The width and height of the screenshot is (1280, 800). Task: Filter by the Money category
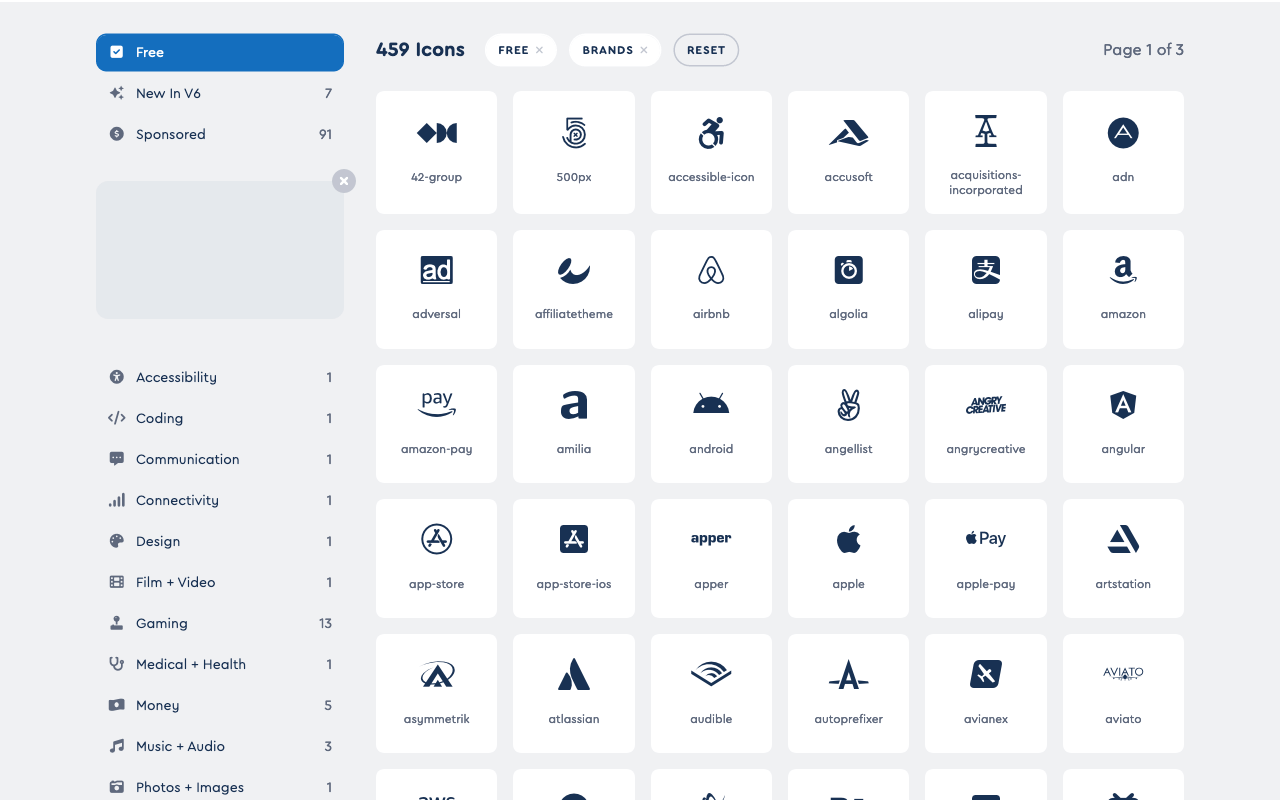[220, 705]
